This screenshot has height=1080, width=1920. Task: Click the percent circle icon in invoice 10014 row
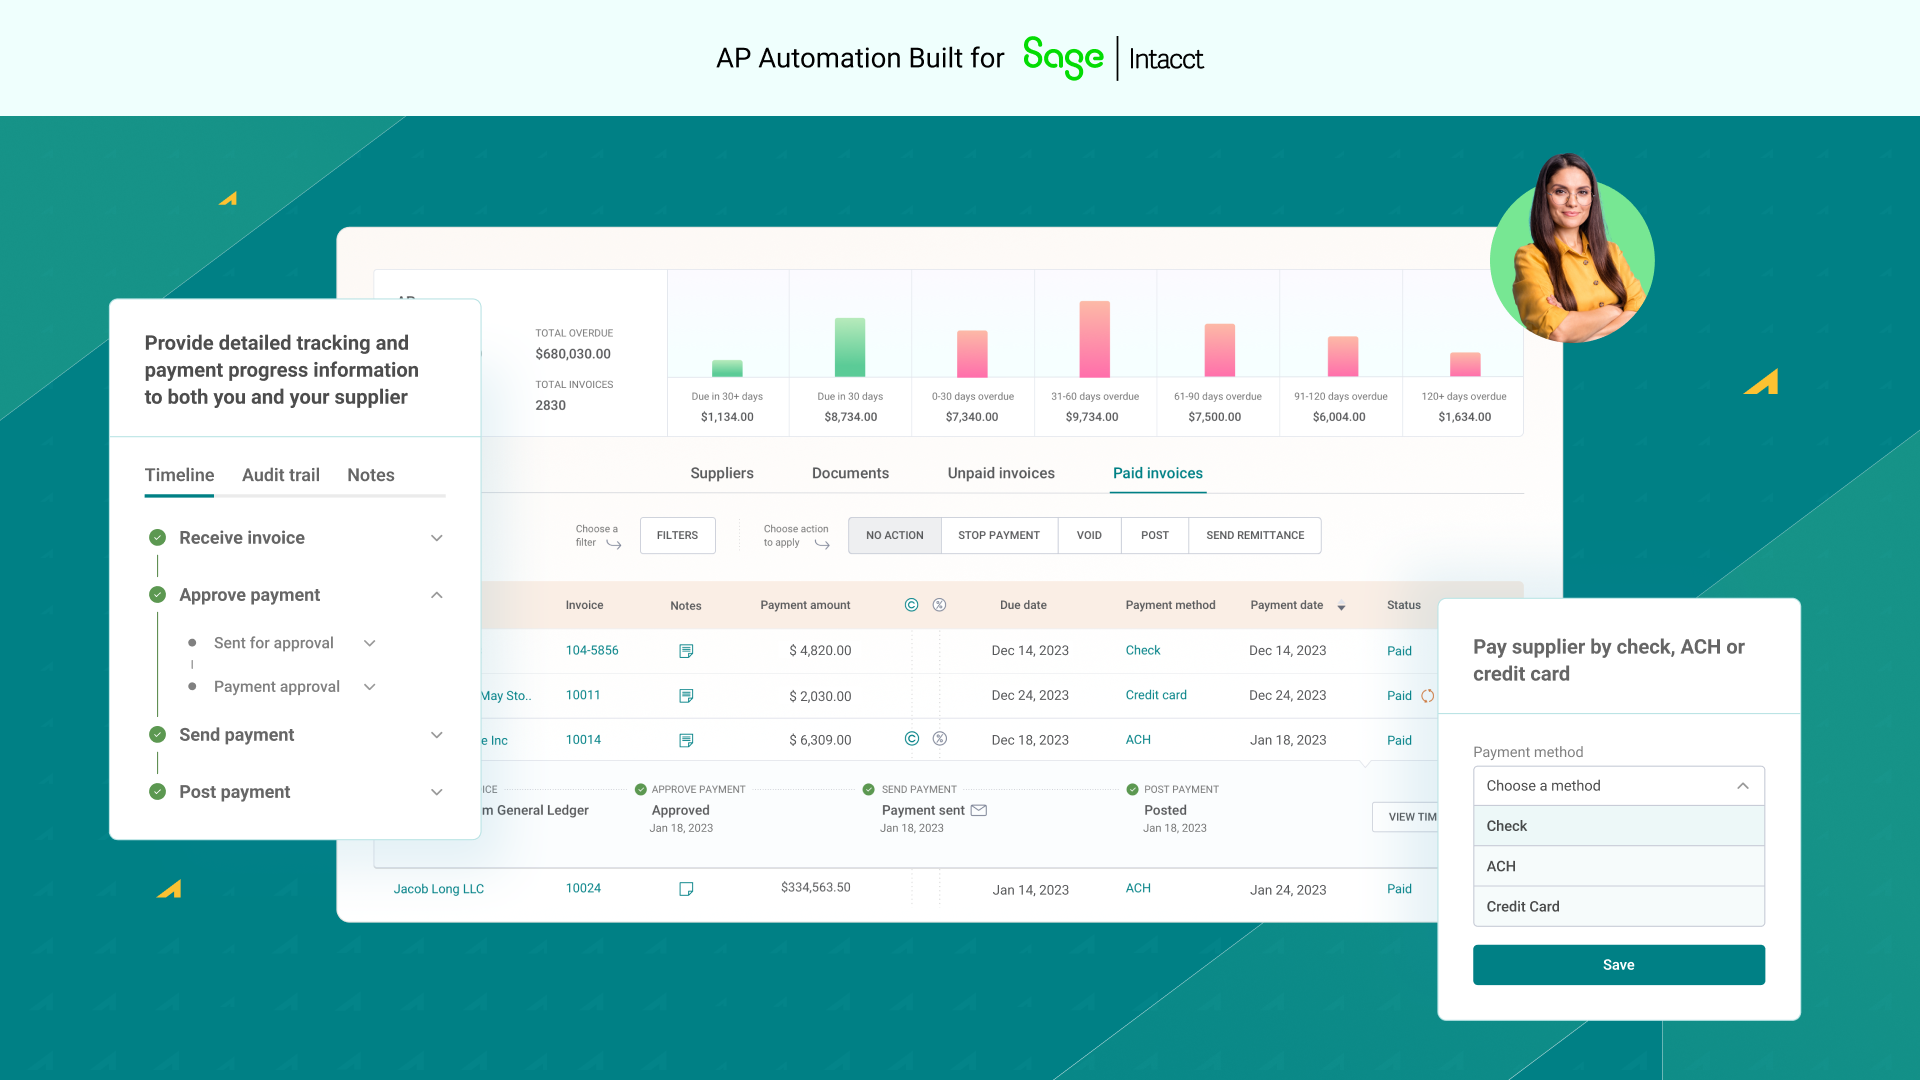[x=939, y=739]
